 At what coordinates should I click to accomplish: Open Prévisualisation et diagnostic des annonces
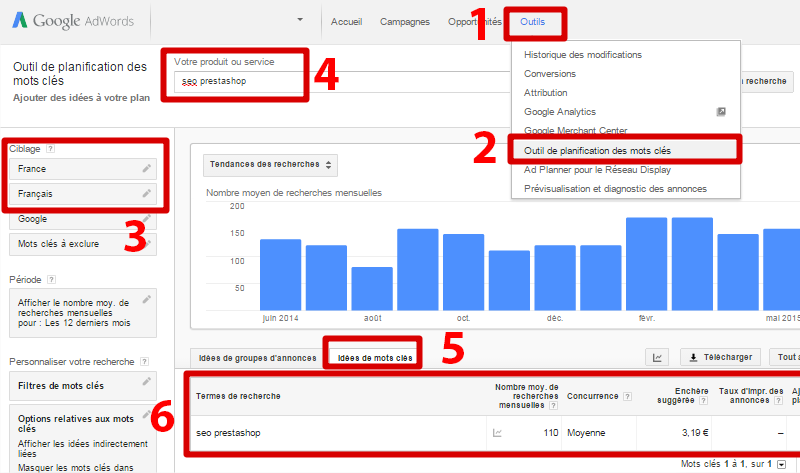pyautogui.click(x=615, y=188)
